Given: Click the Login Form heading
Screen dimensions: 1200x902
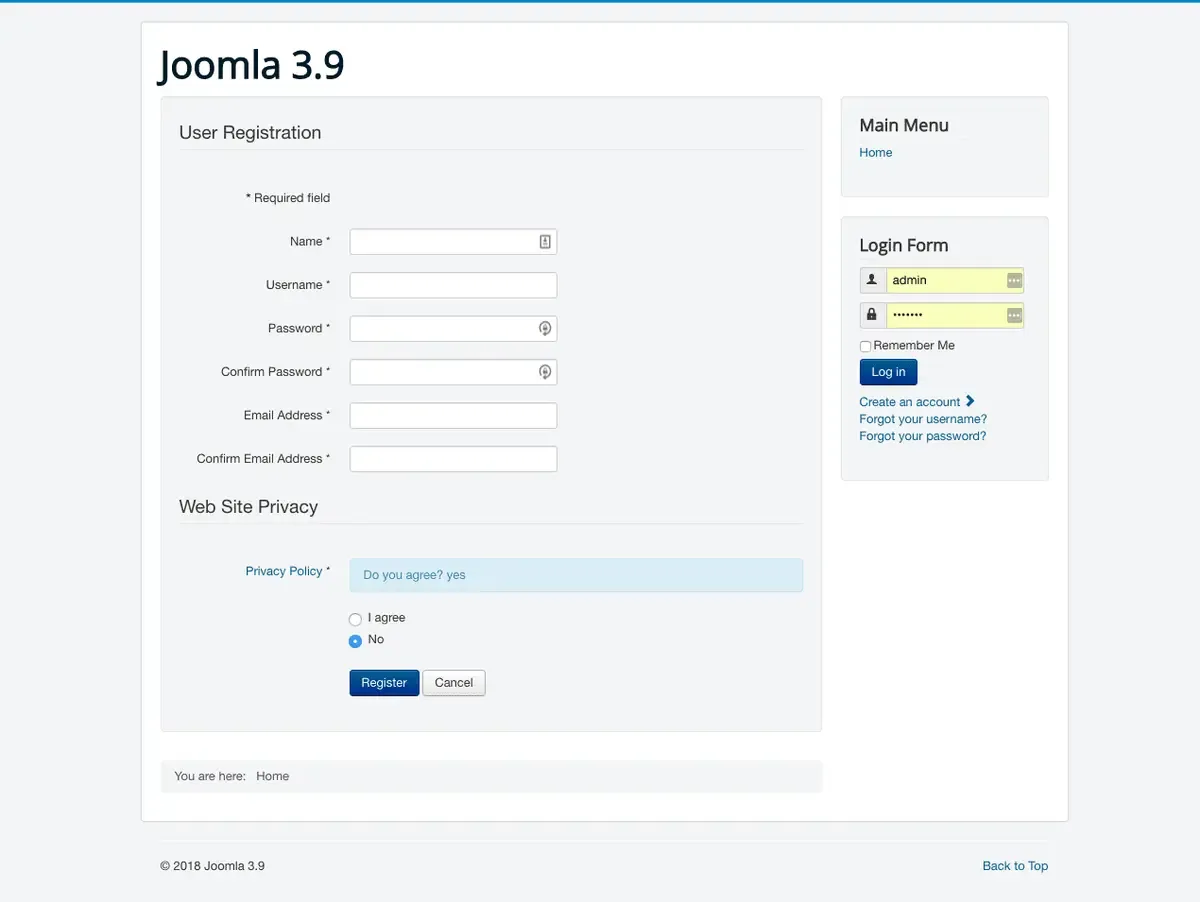Looking at the screenshot, I should point(904,245).
